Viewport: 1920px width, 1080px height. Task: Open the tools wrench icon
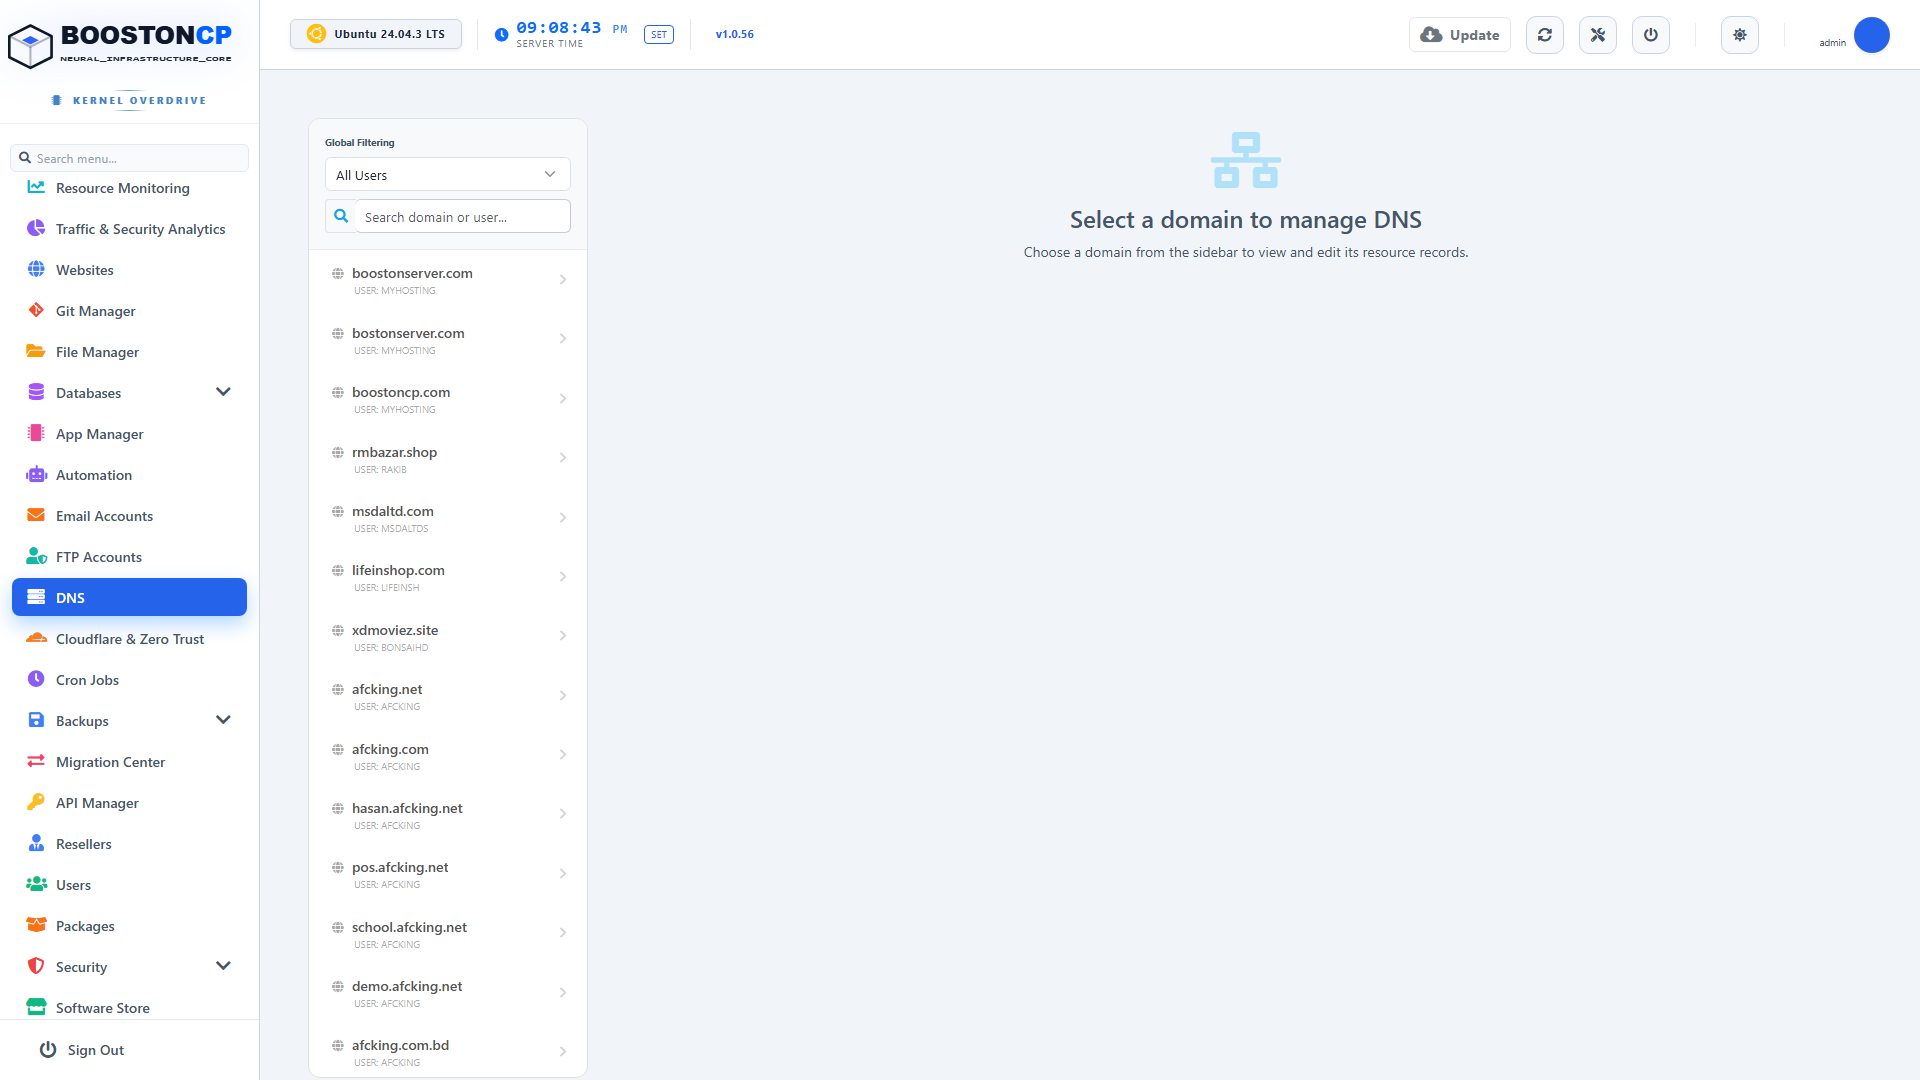tap(1598, 35)
